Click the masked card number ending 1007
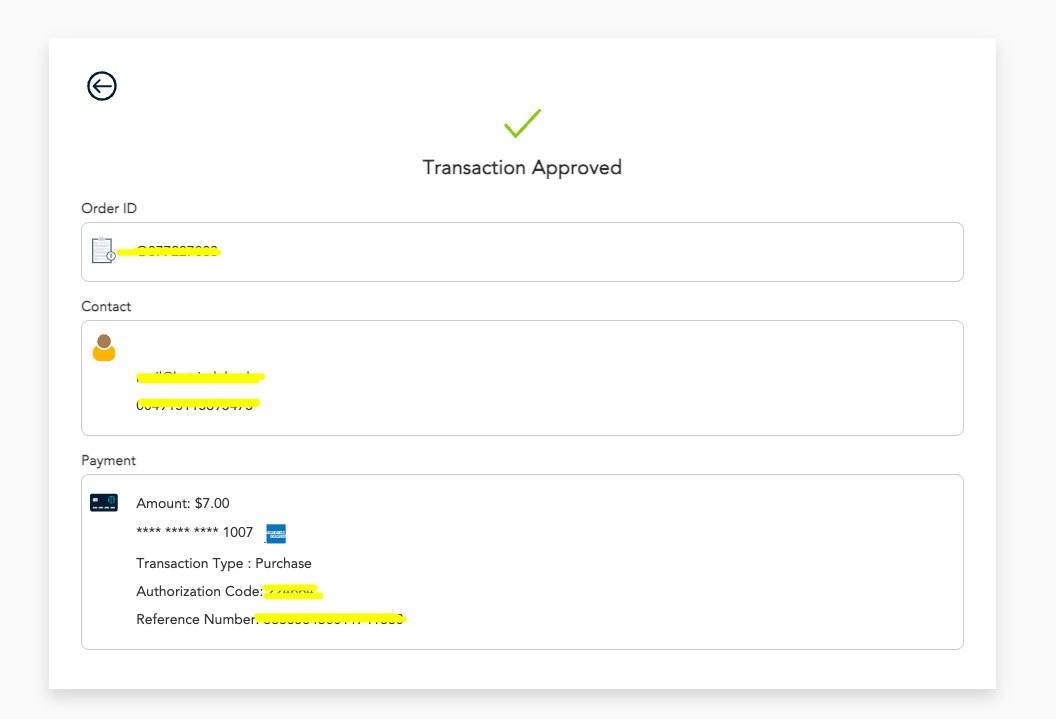 tap(195, 532)
